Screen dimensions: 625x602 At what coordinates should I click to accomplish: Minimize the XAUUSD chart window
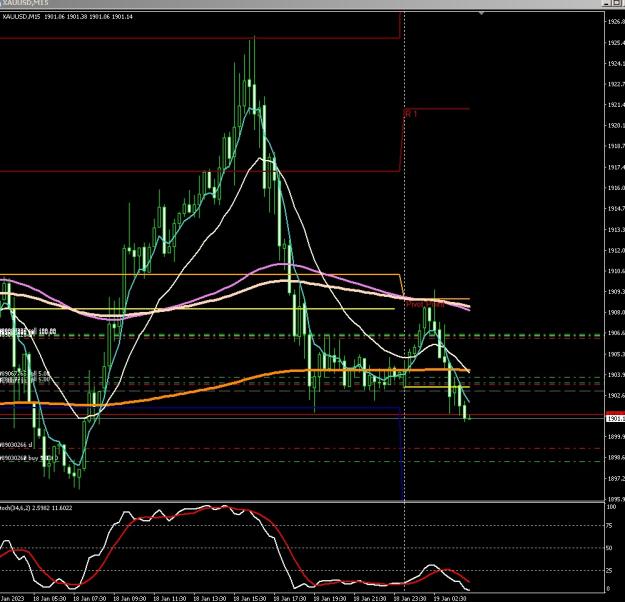coord(606,3)
